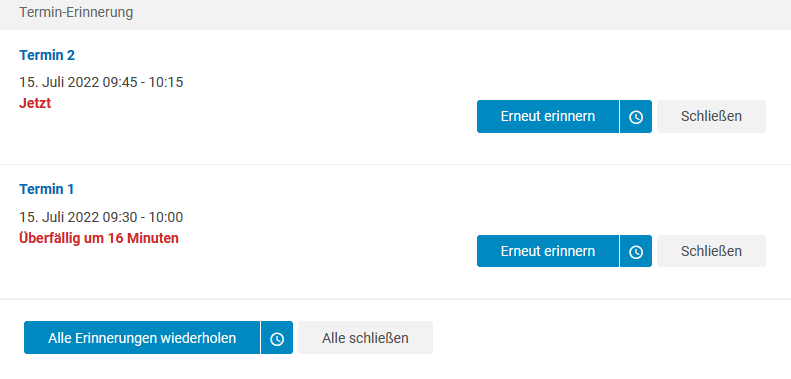The image size is (791, 379).
Task: Select the Termin 1 reminder row background
Action: pos(396,232)
